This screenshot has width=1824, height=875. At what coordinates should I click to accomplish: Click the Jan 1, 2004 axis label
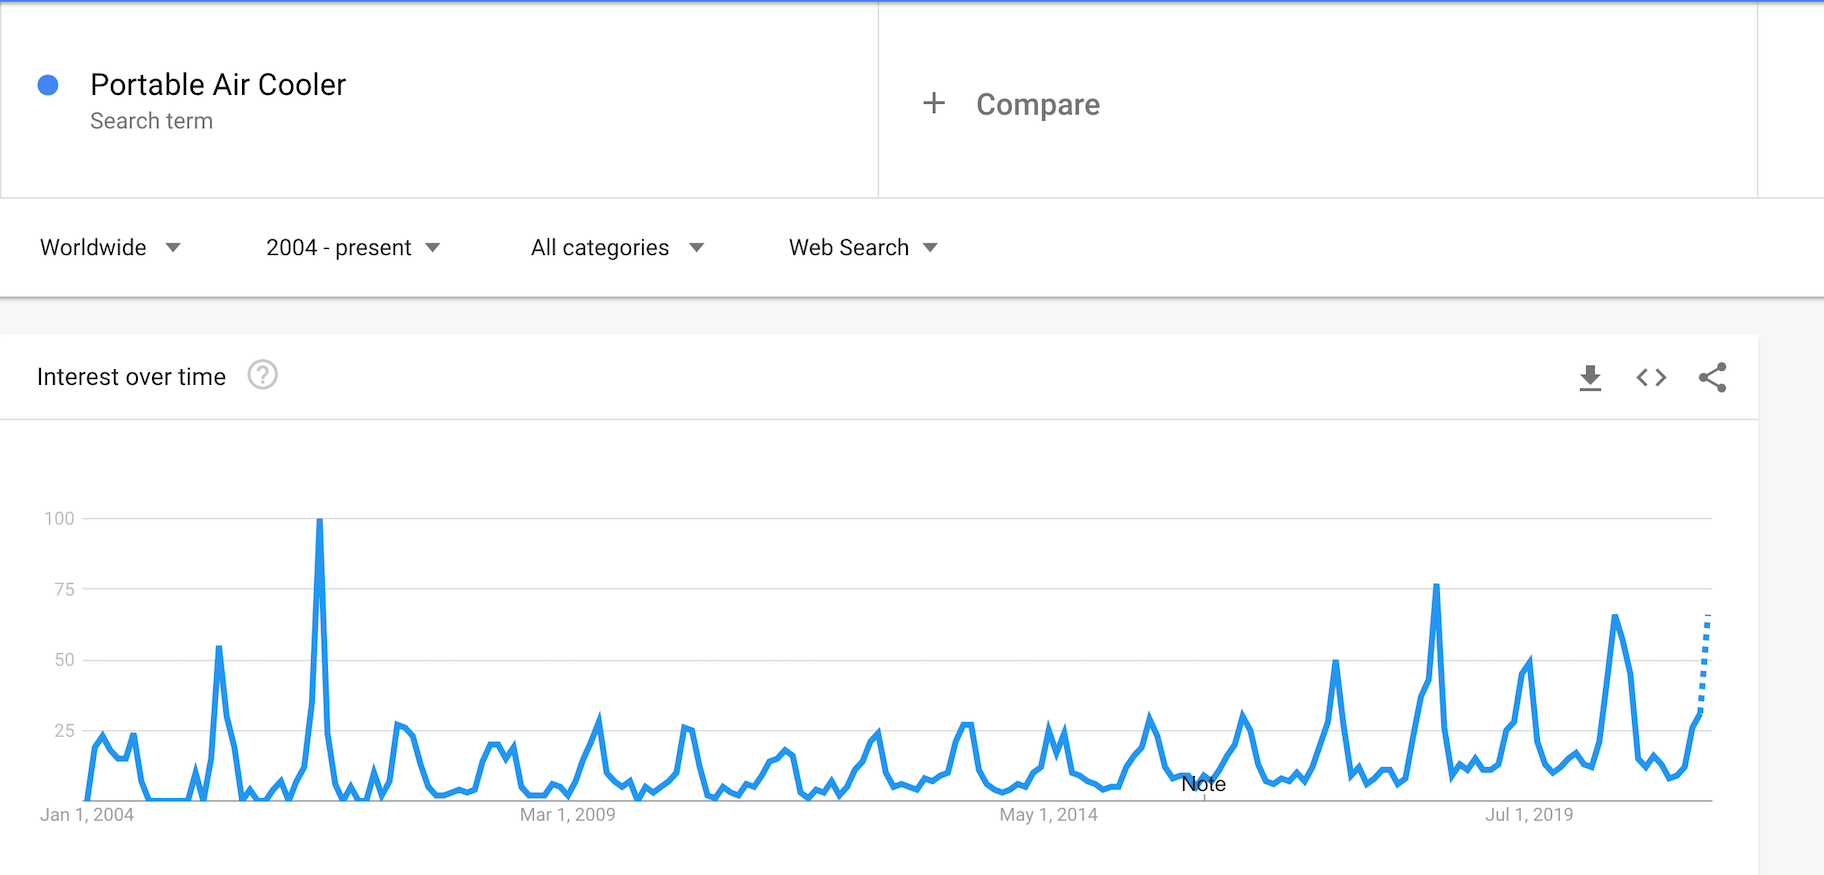(87, 815)
